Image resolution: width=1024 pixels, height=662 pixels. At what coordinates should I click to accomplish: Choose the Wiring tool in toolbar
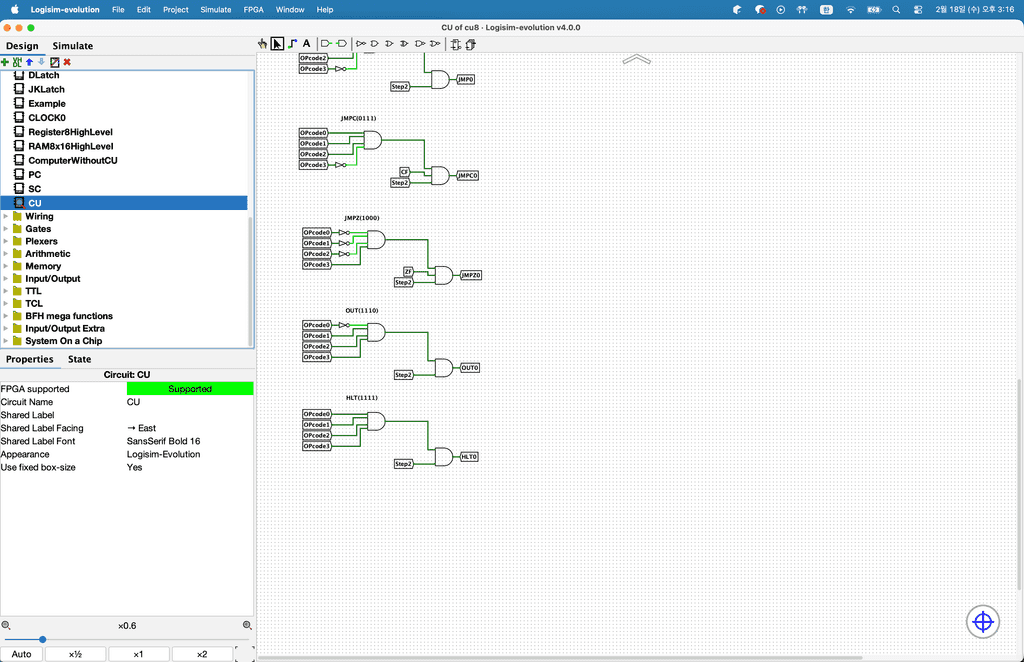tap(292, 44)
